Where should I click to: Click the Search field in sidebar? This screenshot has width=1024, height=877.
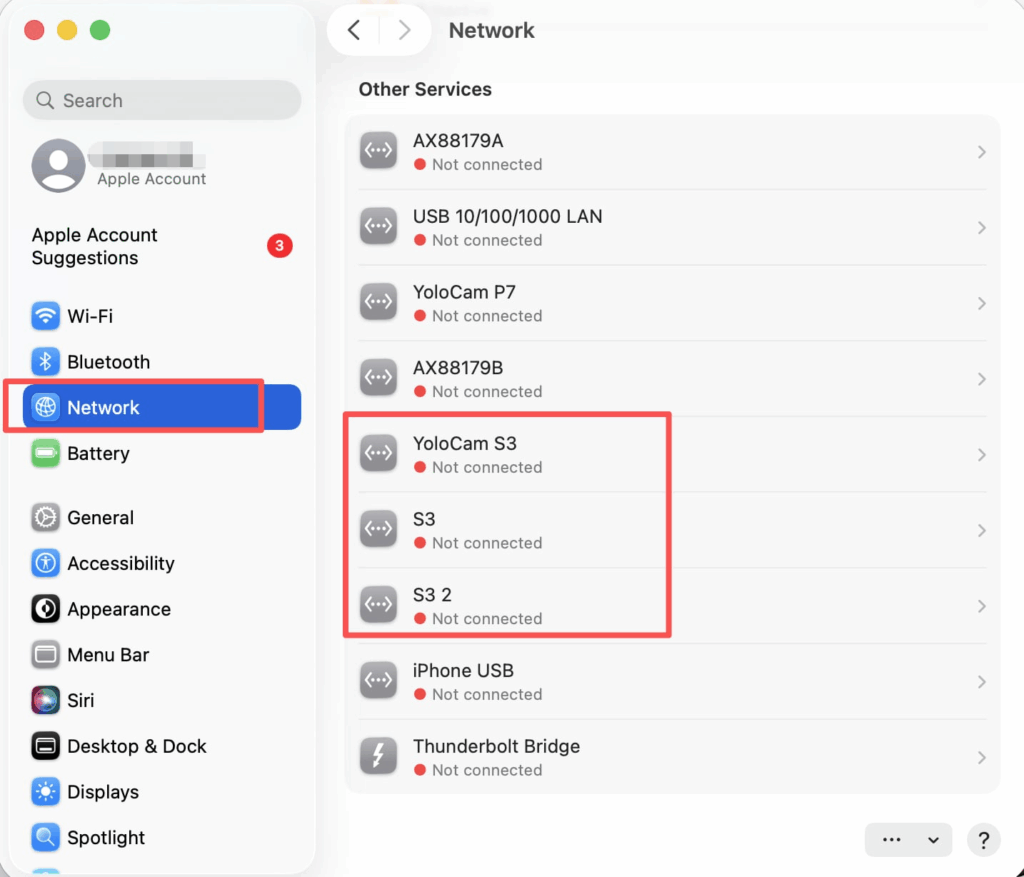pyautogui.click(x=162, y=100)
